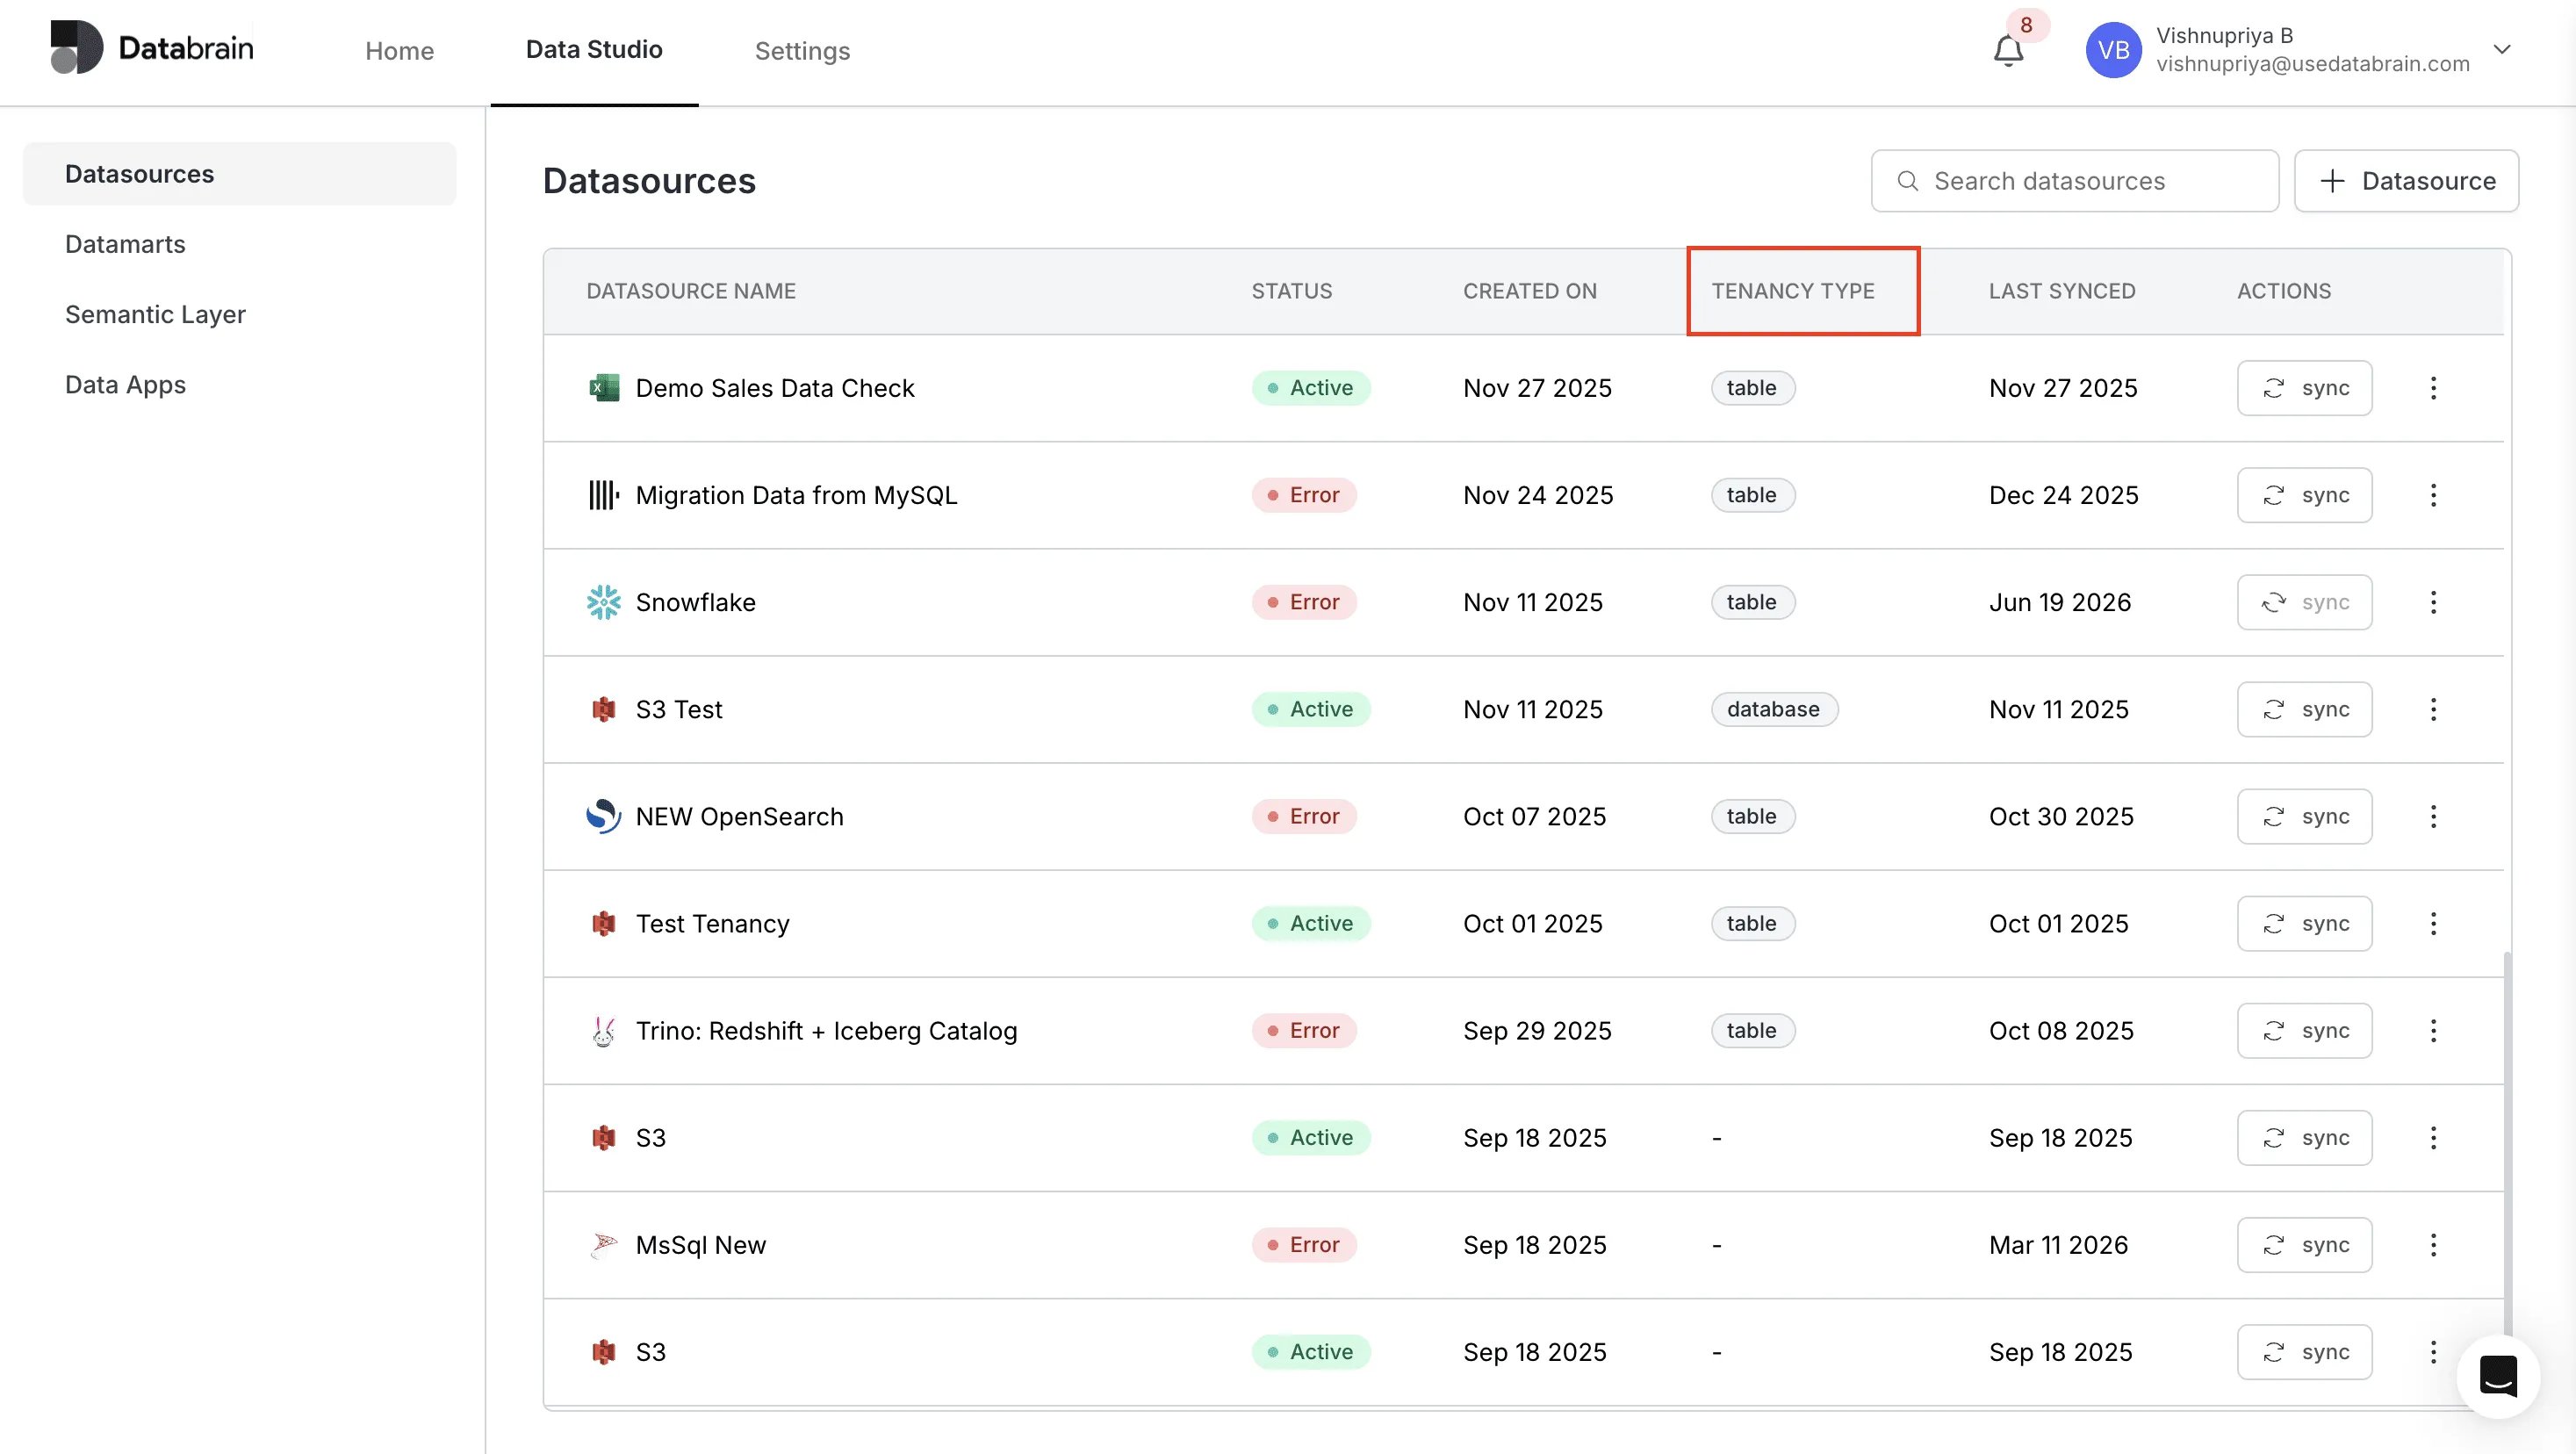Click the Excel icon for Demo Sales Data Check
This screenshot has width=2576, height=1454.
pyautogui.click(x=604, y=388)
